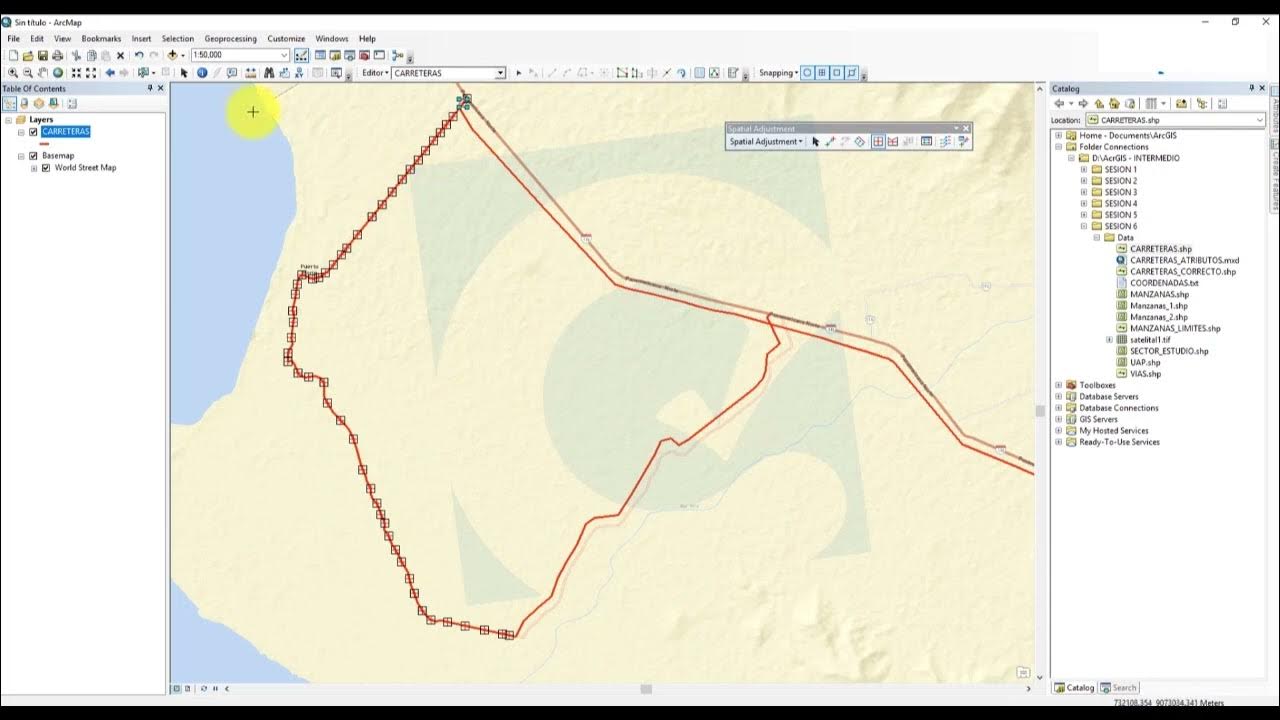
Task: Toggle End Snapping button
Action: tap(822, 73)
